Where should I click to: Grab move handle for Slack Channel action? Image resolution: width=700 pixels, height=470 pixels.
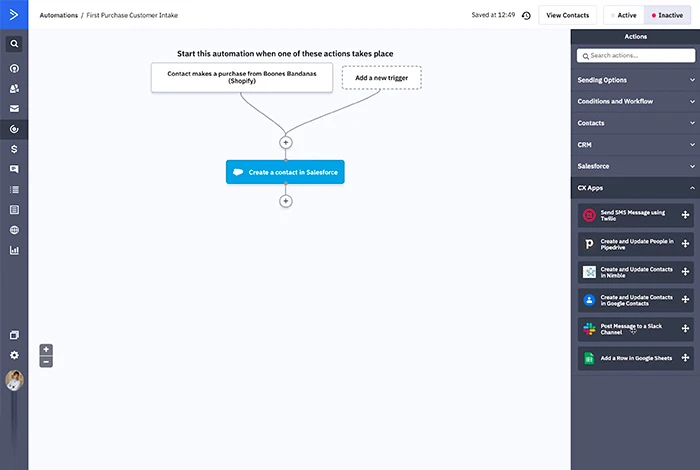pyautogui.click(x=685, y=329)
